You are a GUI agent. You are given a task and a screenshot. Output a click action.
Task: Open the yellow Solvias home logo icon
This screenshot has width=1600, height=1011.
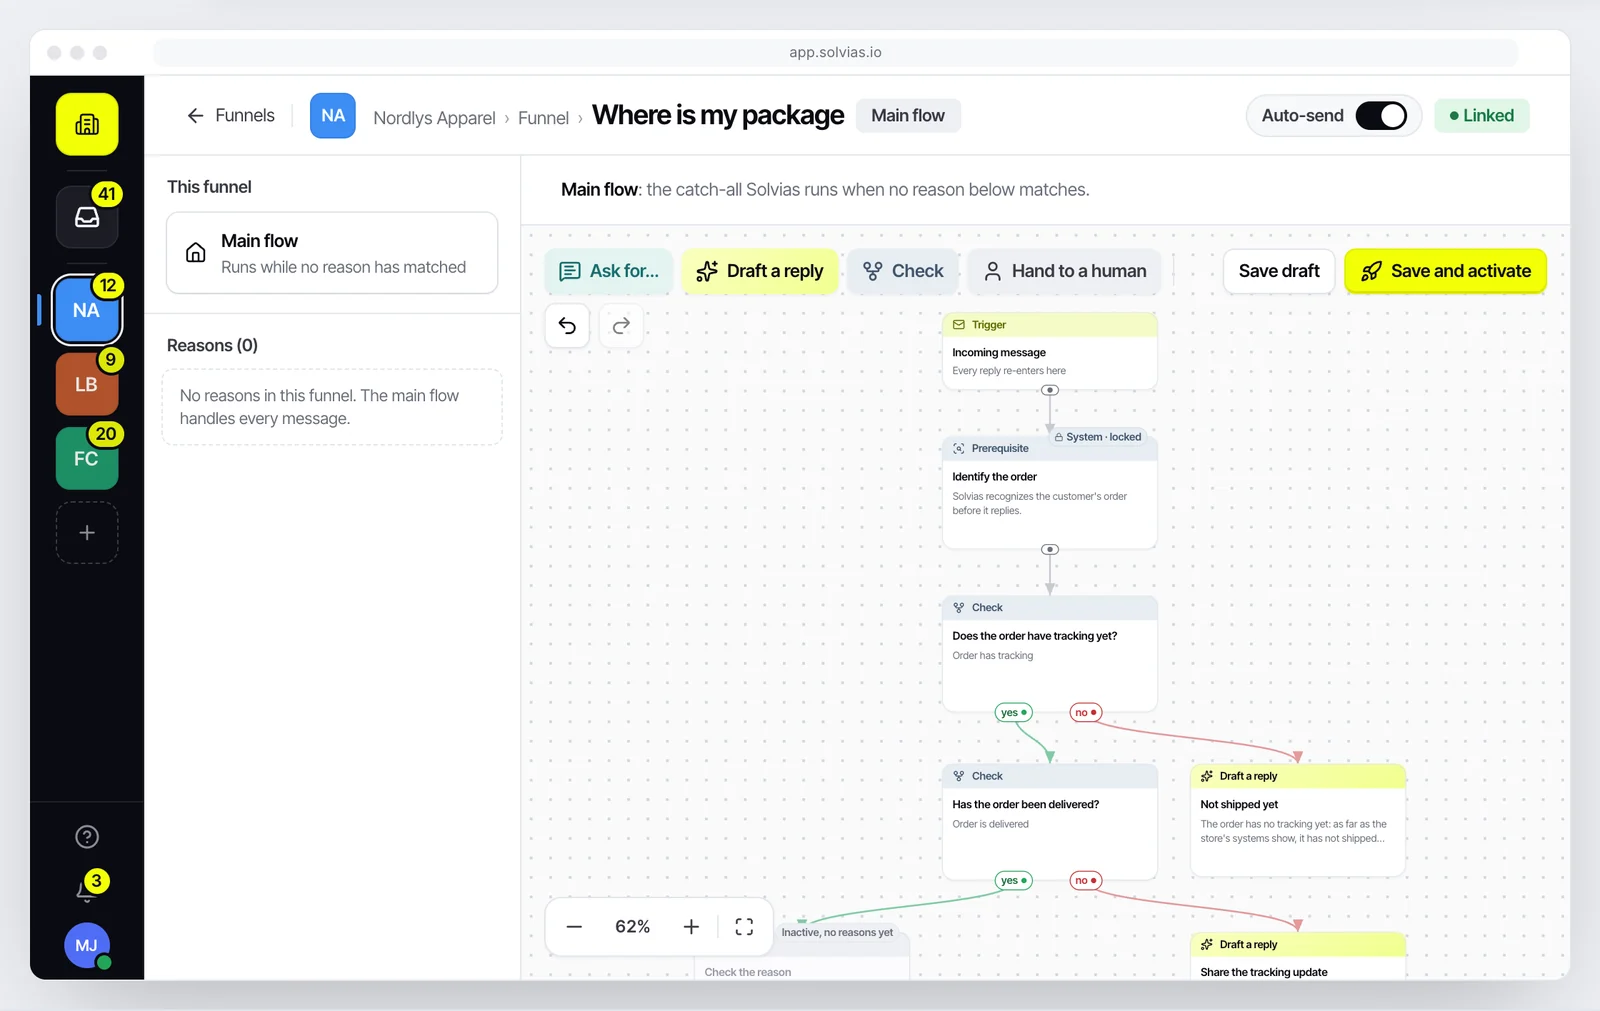[87, 124]
